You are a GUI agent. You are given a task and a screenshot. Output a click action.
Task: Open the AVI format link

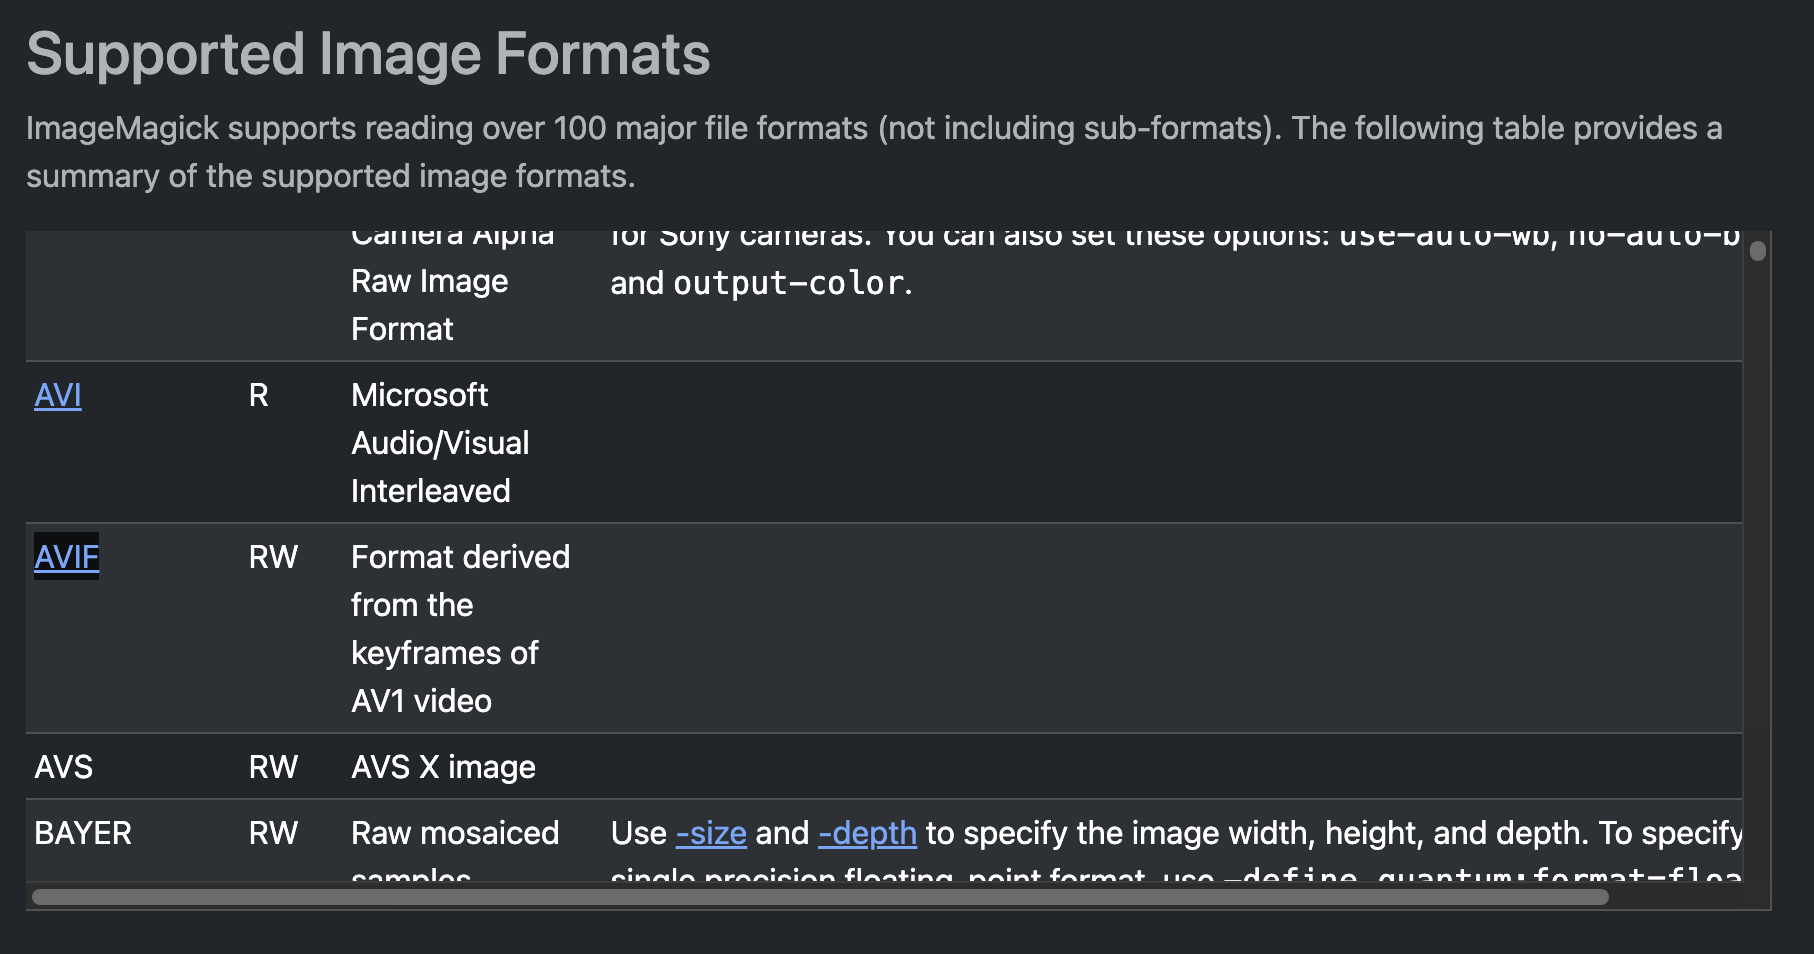(x=58, y=396)
